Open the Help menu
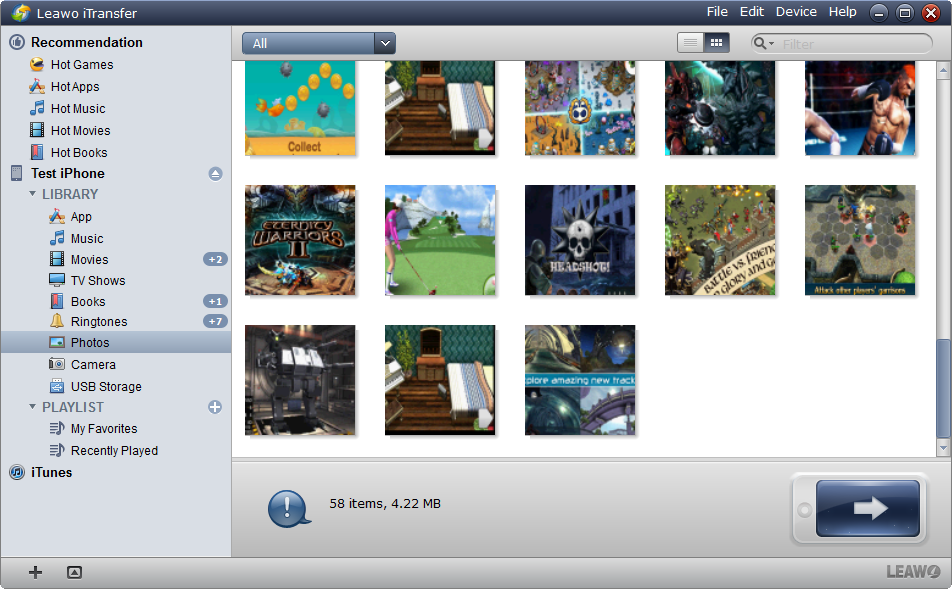 pyautogui.click(x=843, y=12)
